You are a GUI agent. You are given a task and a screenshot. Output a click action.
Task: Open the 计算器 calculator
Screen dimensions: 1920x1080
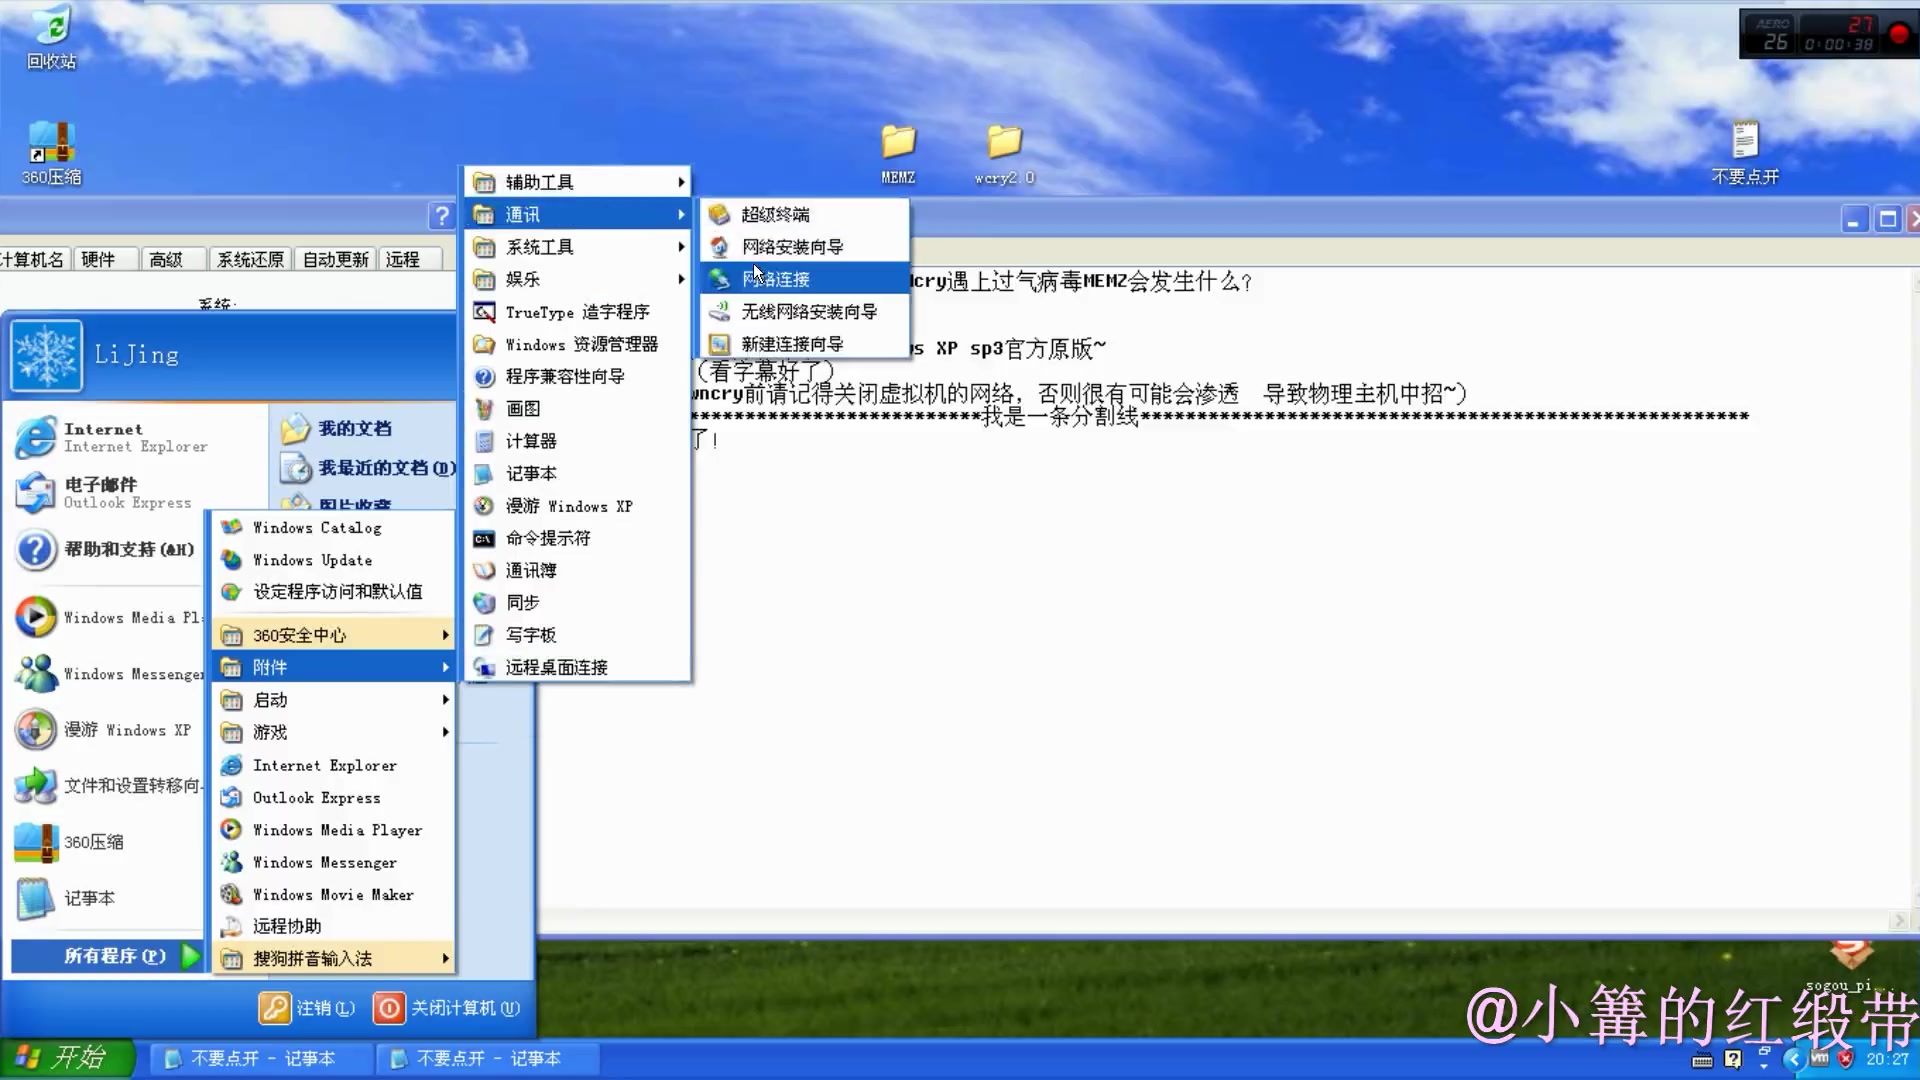point(578,441)
